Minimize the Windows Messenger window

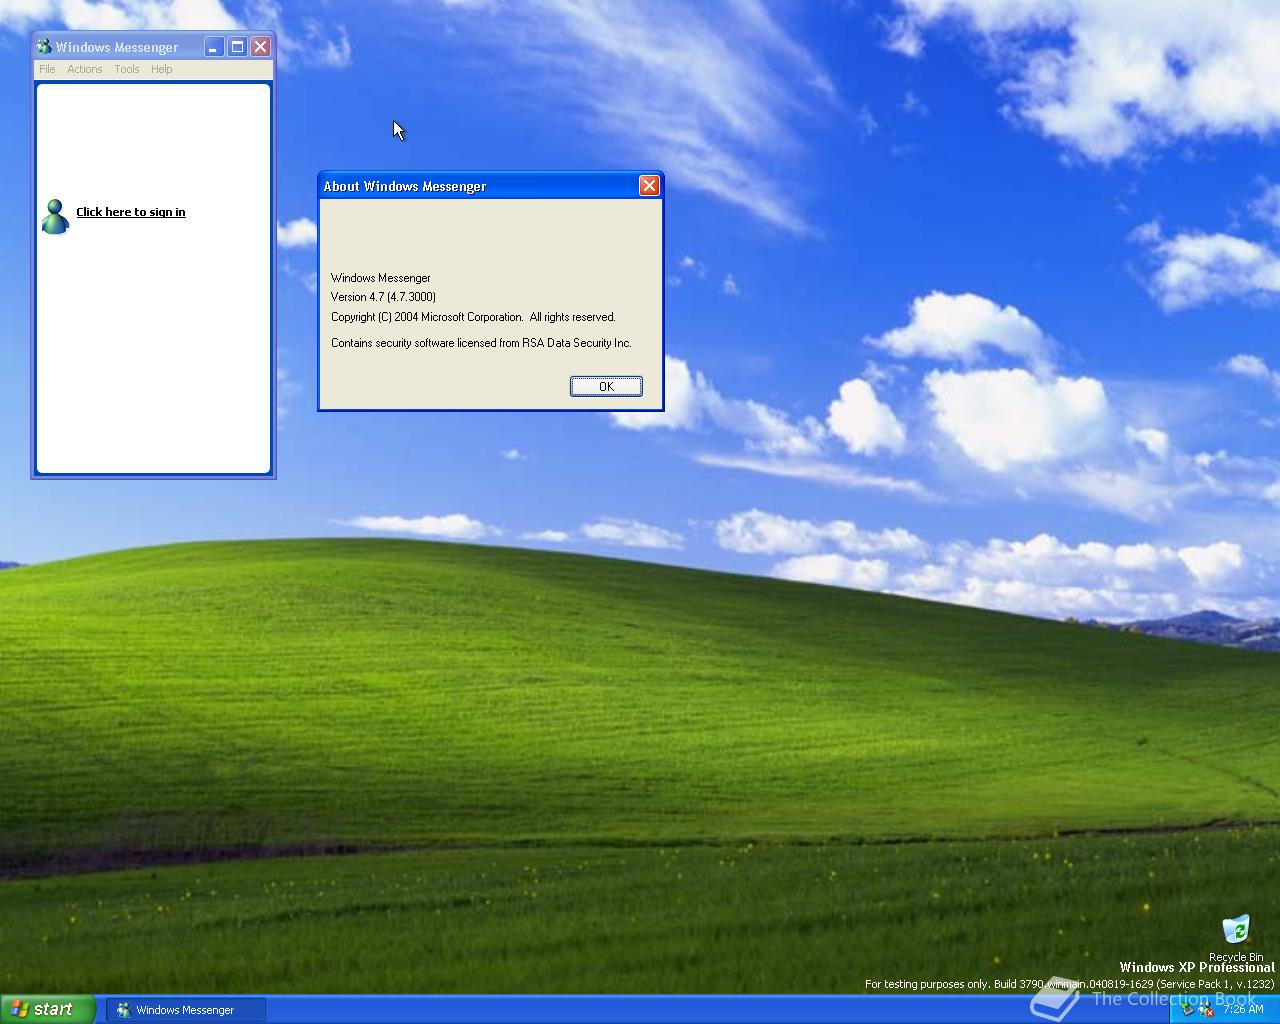[x=214, y=46]
